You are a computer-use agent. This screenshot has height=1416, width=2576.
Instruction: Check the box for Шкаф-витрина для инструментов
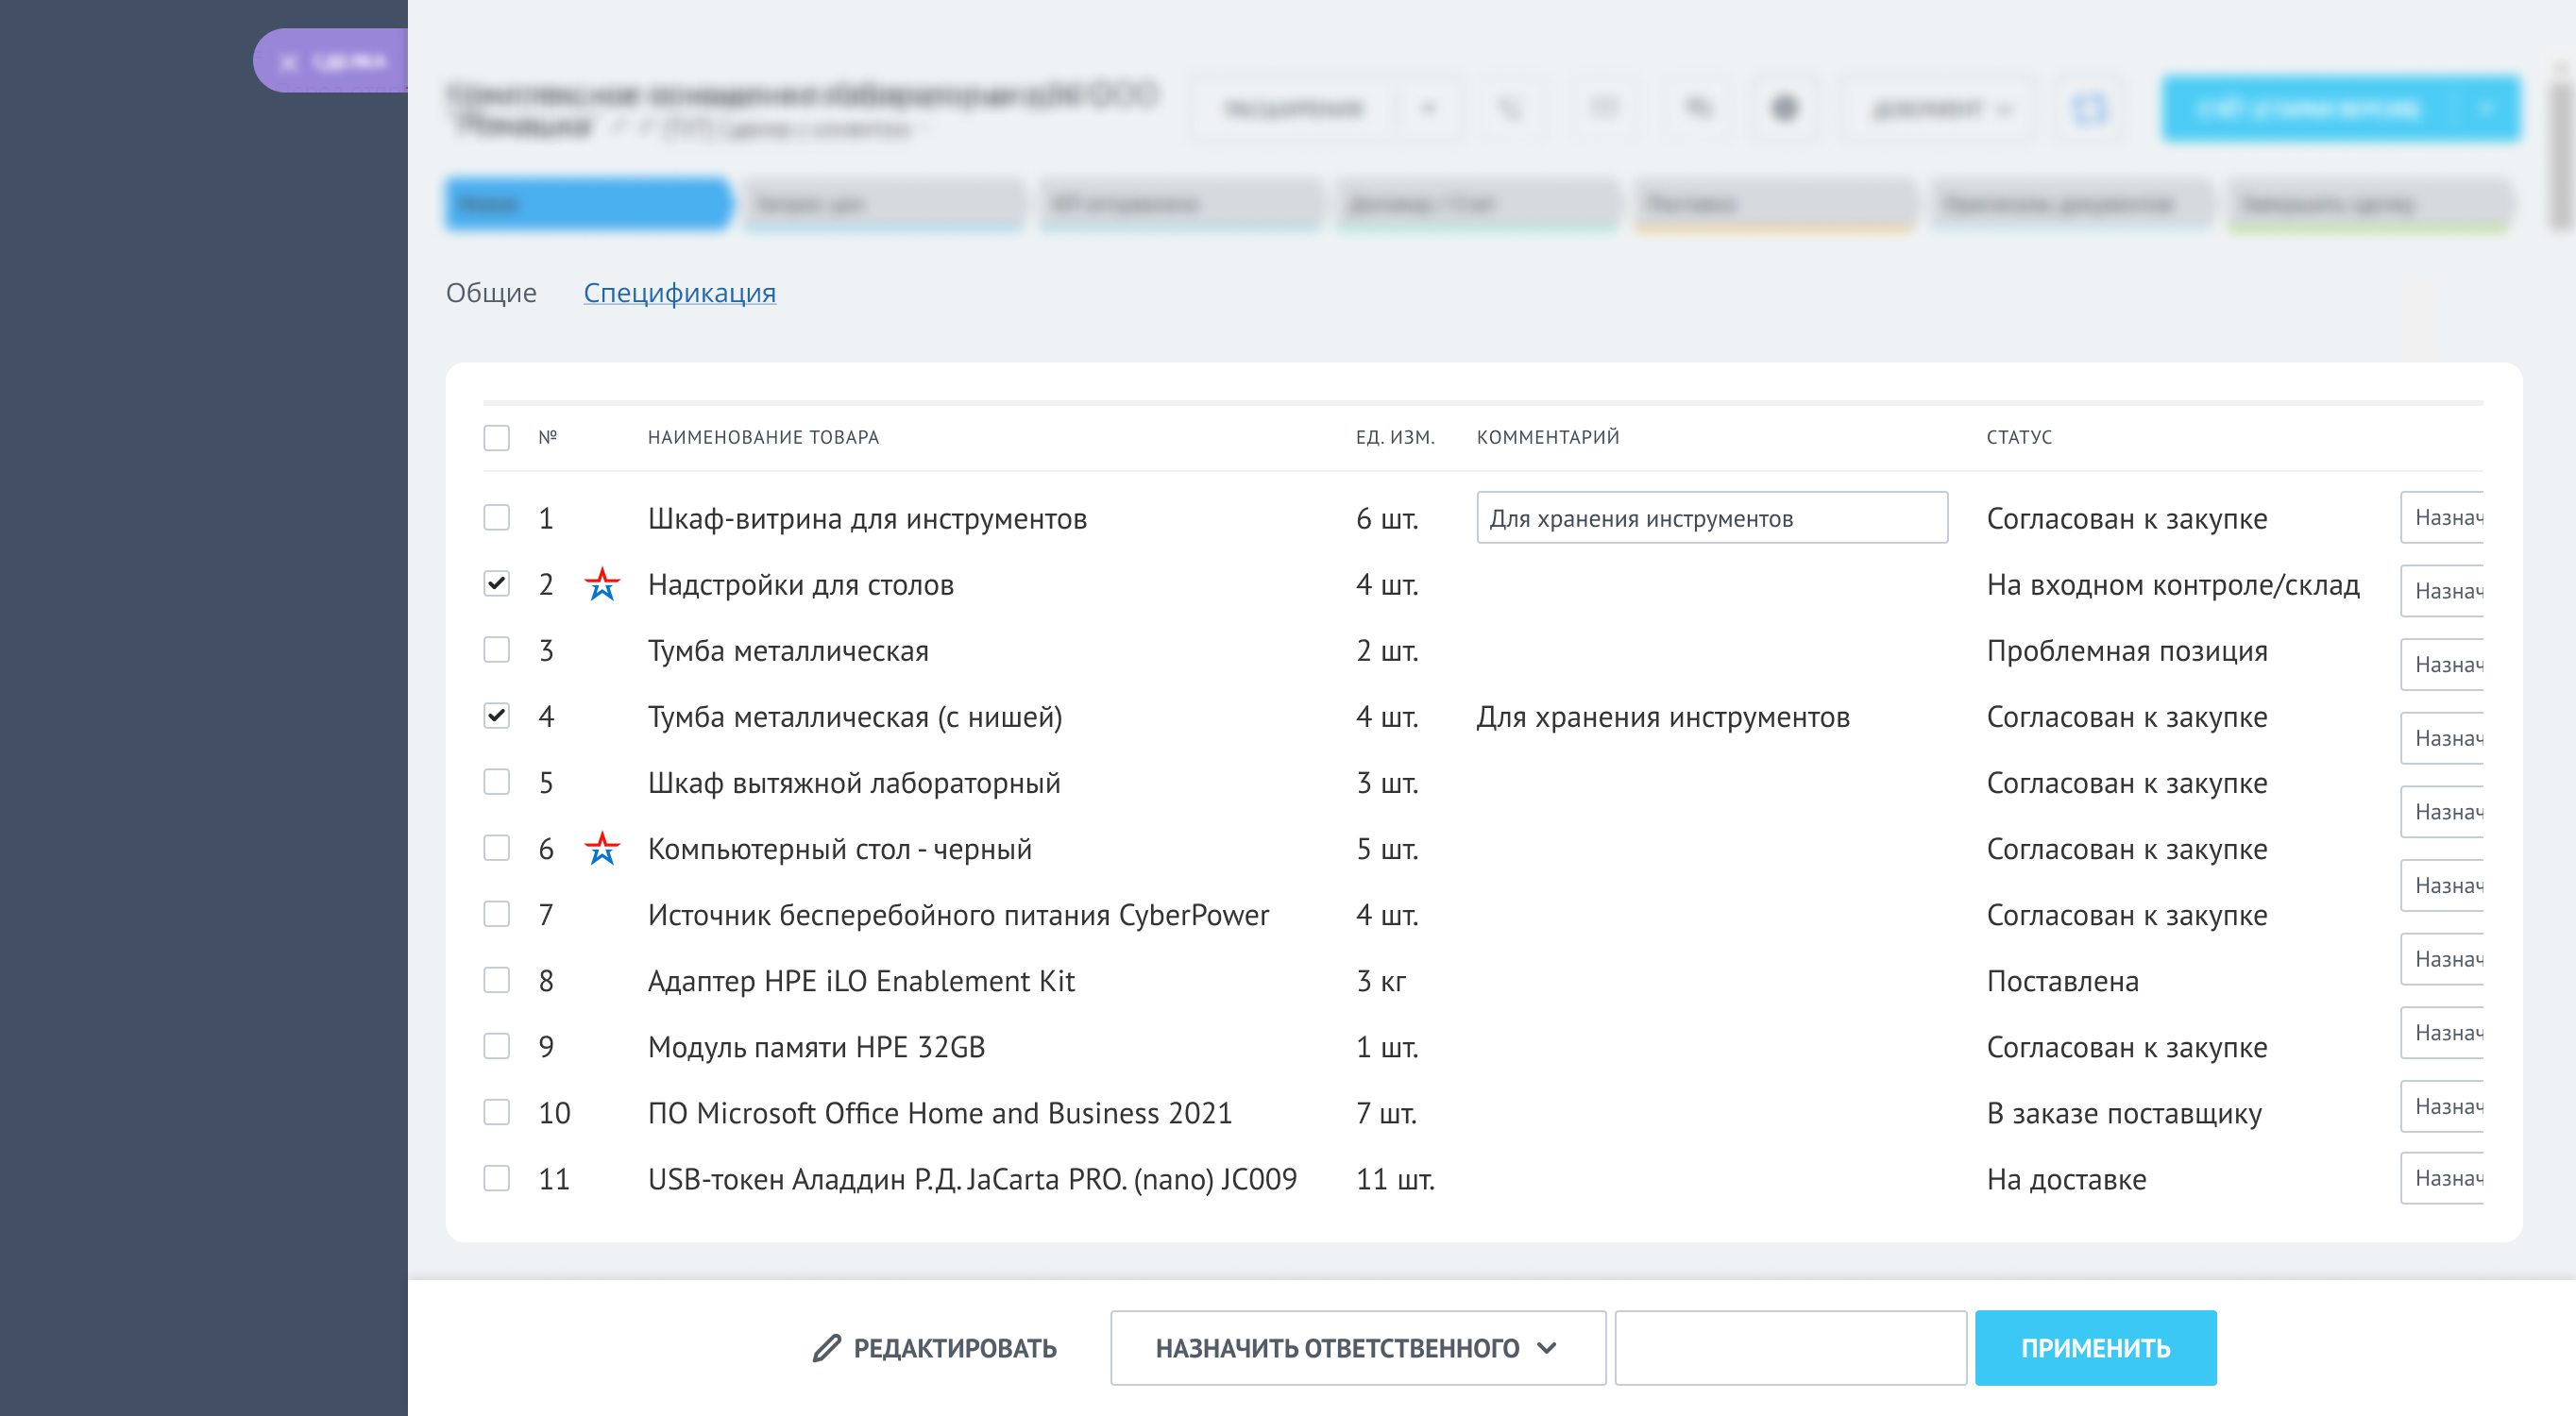coord(496,518)
